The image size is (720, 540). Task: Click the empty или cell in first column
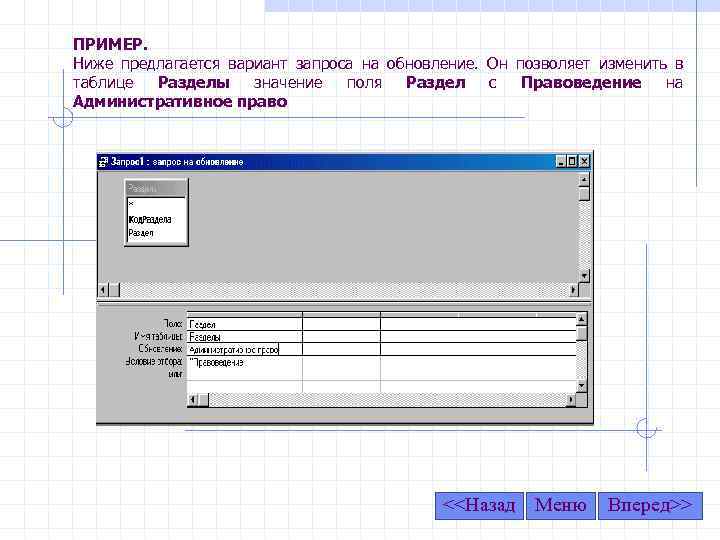click(245, 375)
